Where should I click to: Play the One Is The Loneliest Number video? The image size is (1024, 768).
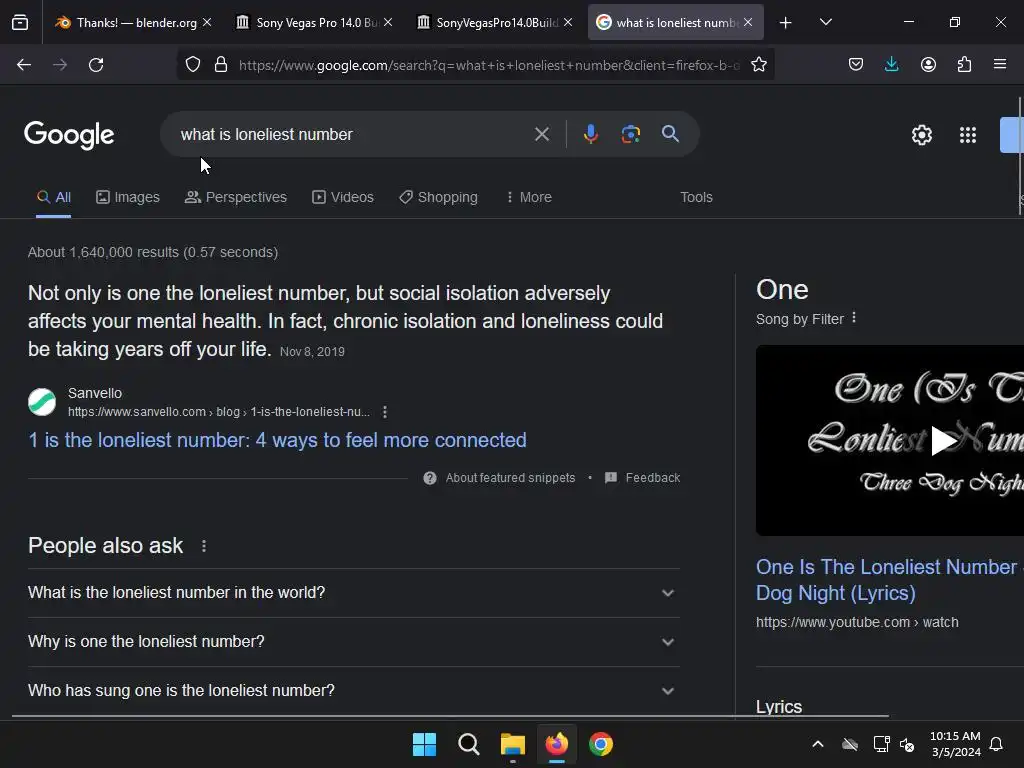(x=943, y=441)
